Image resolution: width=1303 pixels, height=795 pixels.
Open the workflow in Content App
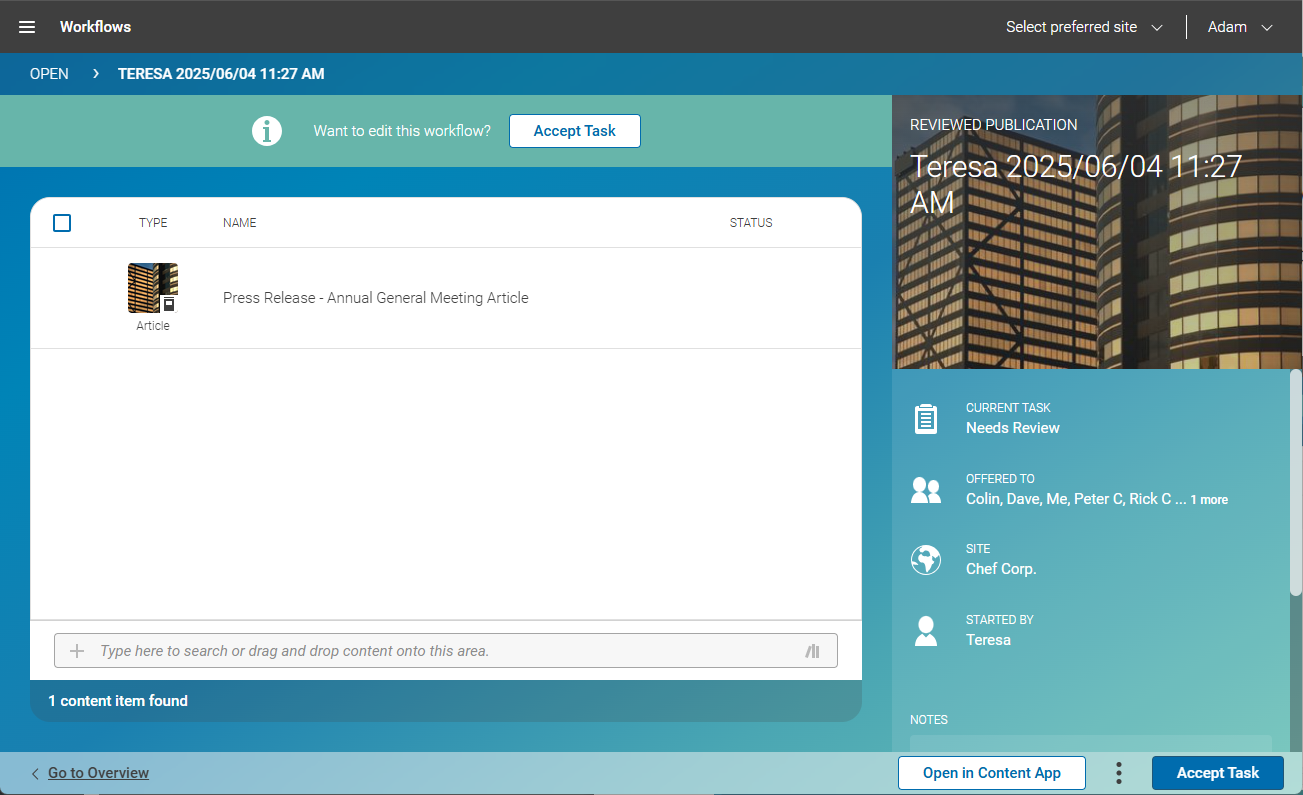click(x=991, y=773)
